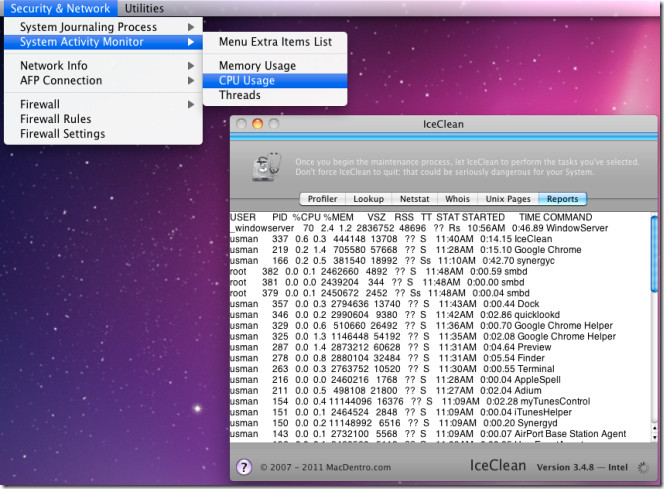664x489 pixels.
Task: Click the myTunesControl process row
Action: click(440, 401)
